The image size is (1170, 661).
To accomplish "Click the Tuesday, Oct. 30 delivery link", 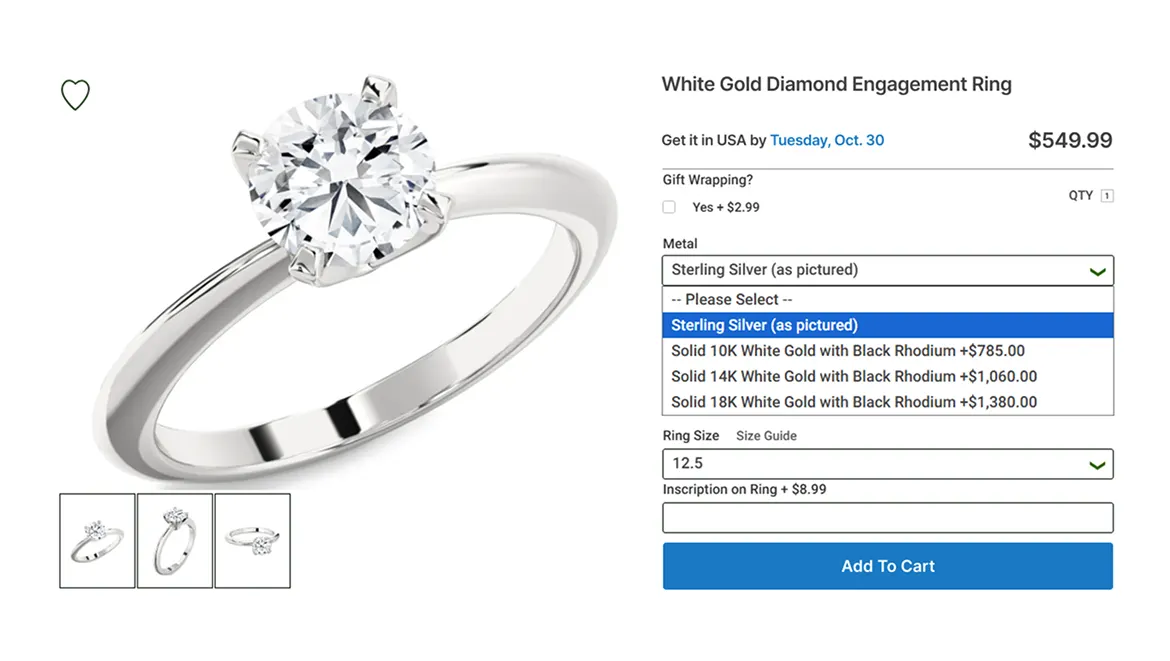I will 827,140.
